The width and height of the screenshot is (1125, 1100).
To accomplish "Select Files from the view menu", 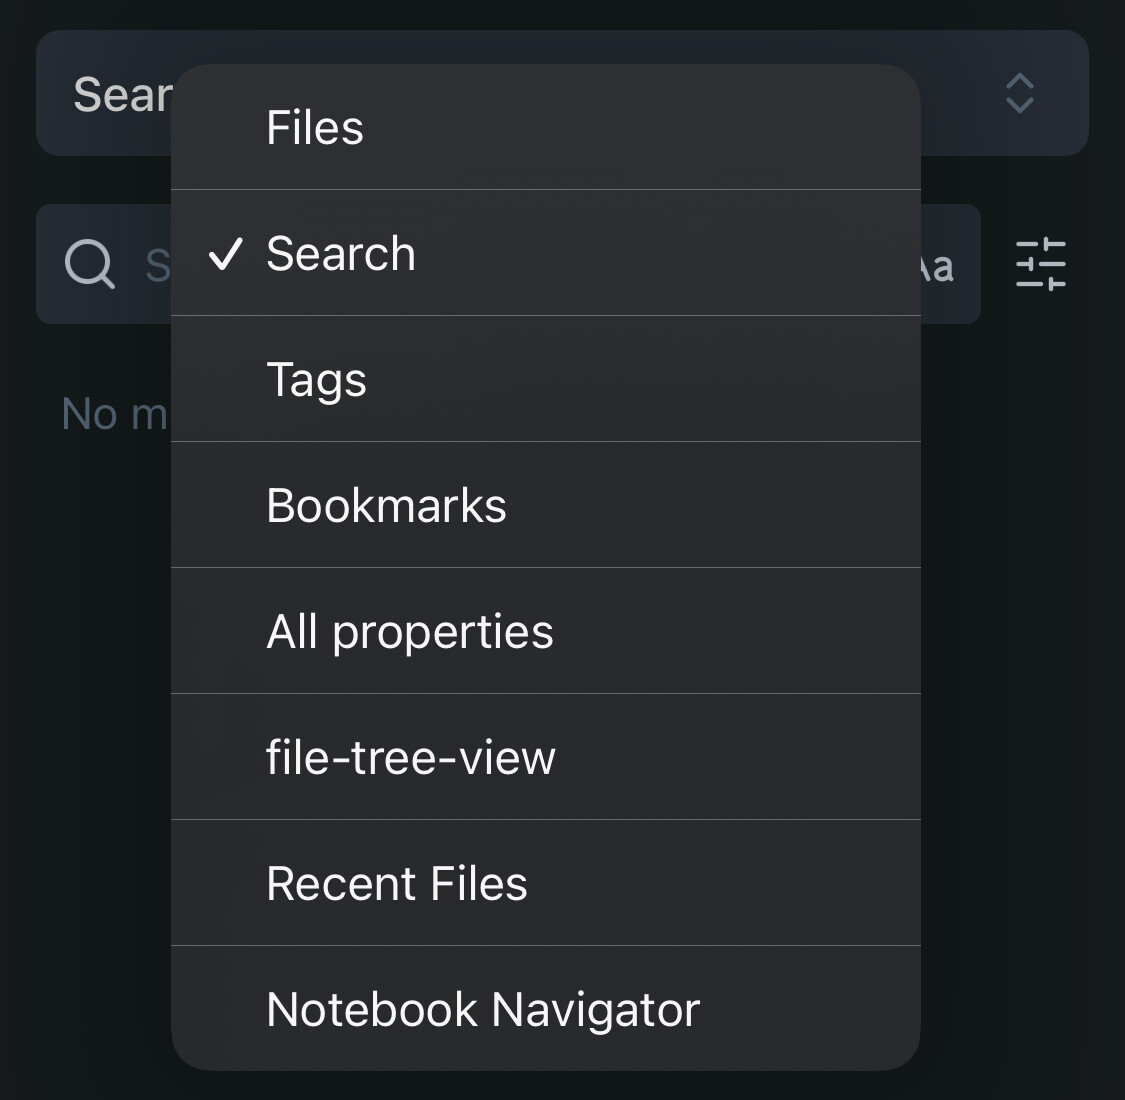I will point(545,128).
